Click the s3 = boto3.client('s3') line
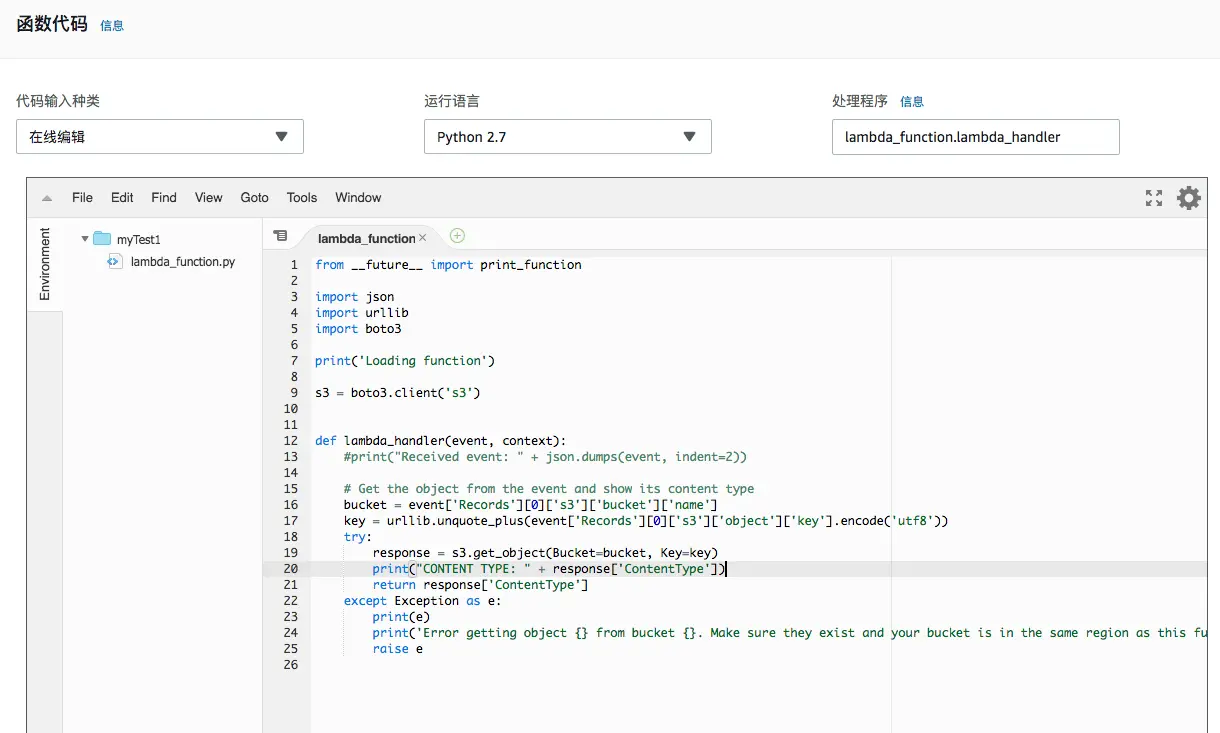The image size is (1220, 733). pos(398,393)
